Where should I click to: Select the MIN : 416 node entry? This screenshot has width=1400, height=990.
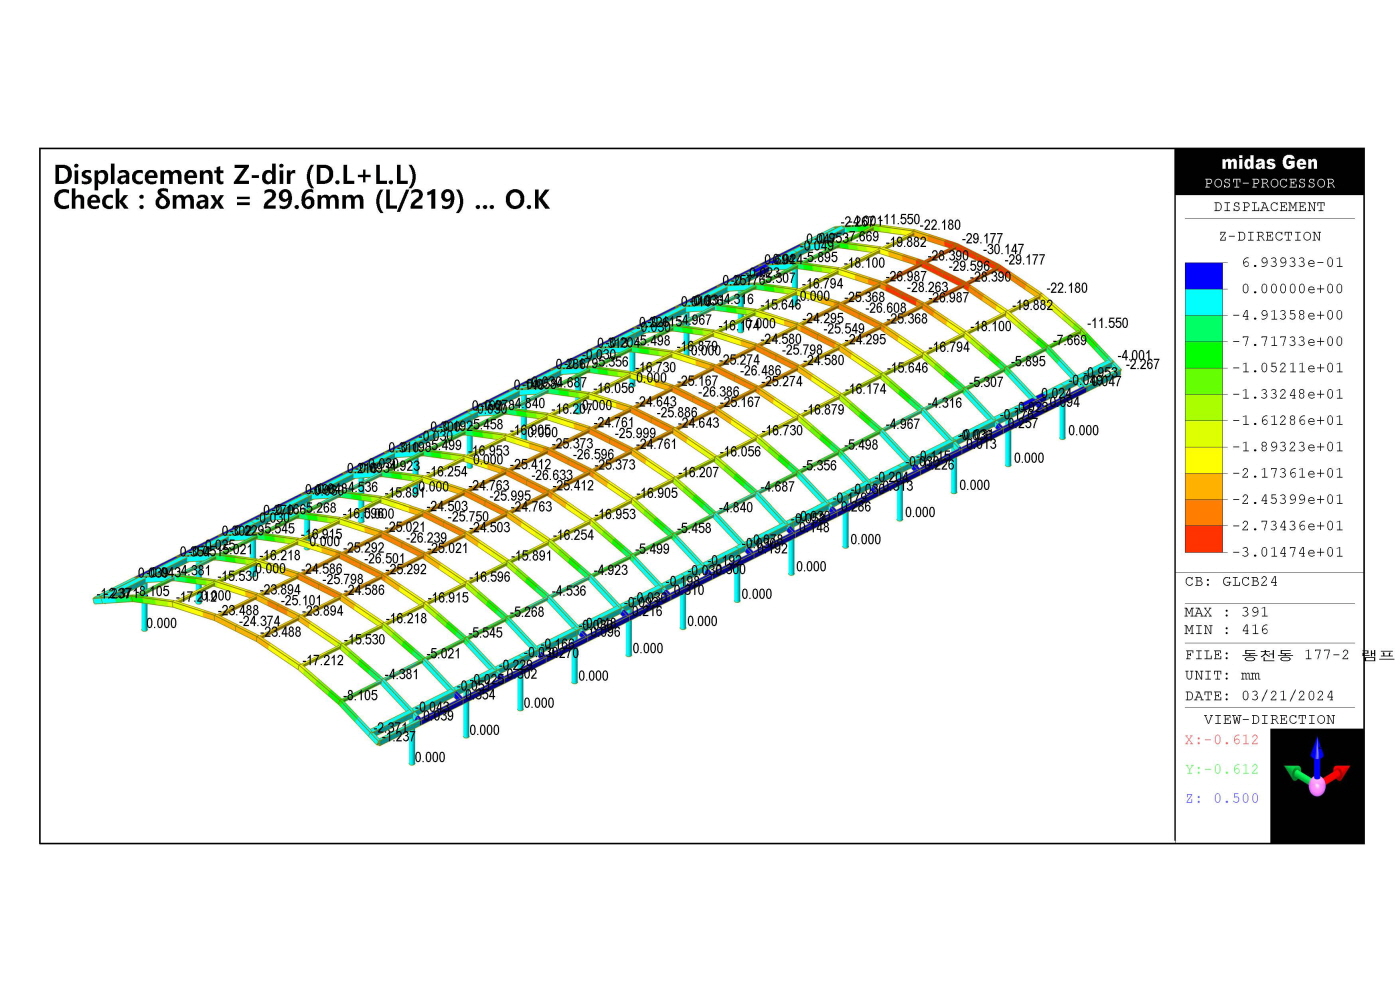[x=1226, y=630]
